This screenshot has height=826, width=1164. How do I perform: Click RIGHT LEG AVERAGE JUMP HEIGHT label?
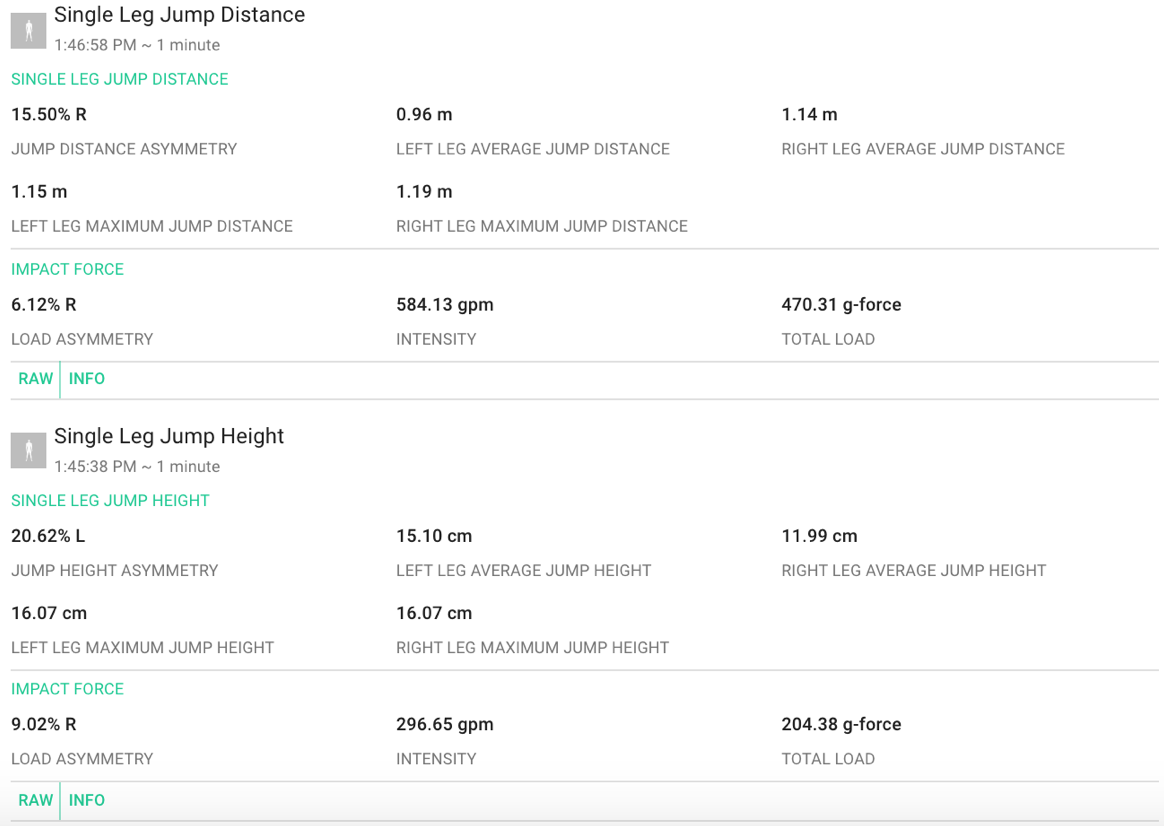(x=914, y=571)
